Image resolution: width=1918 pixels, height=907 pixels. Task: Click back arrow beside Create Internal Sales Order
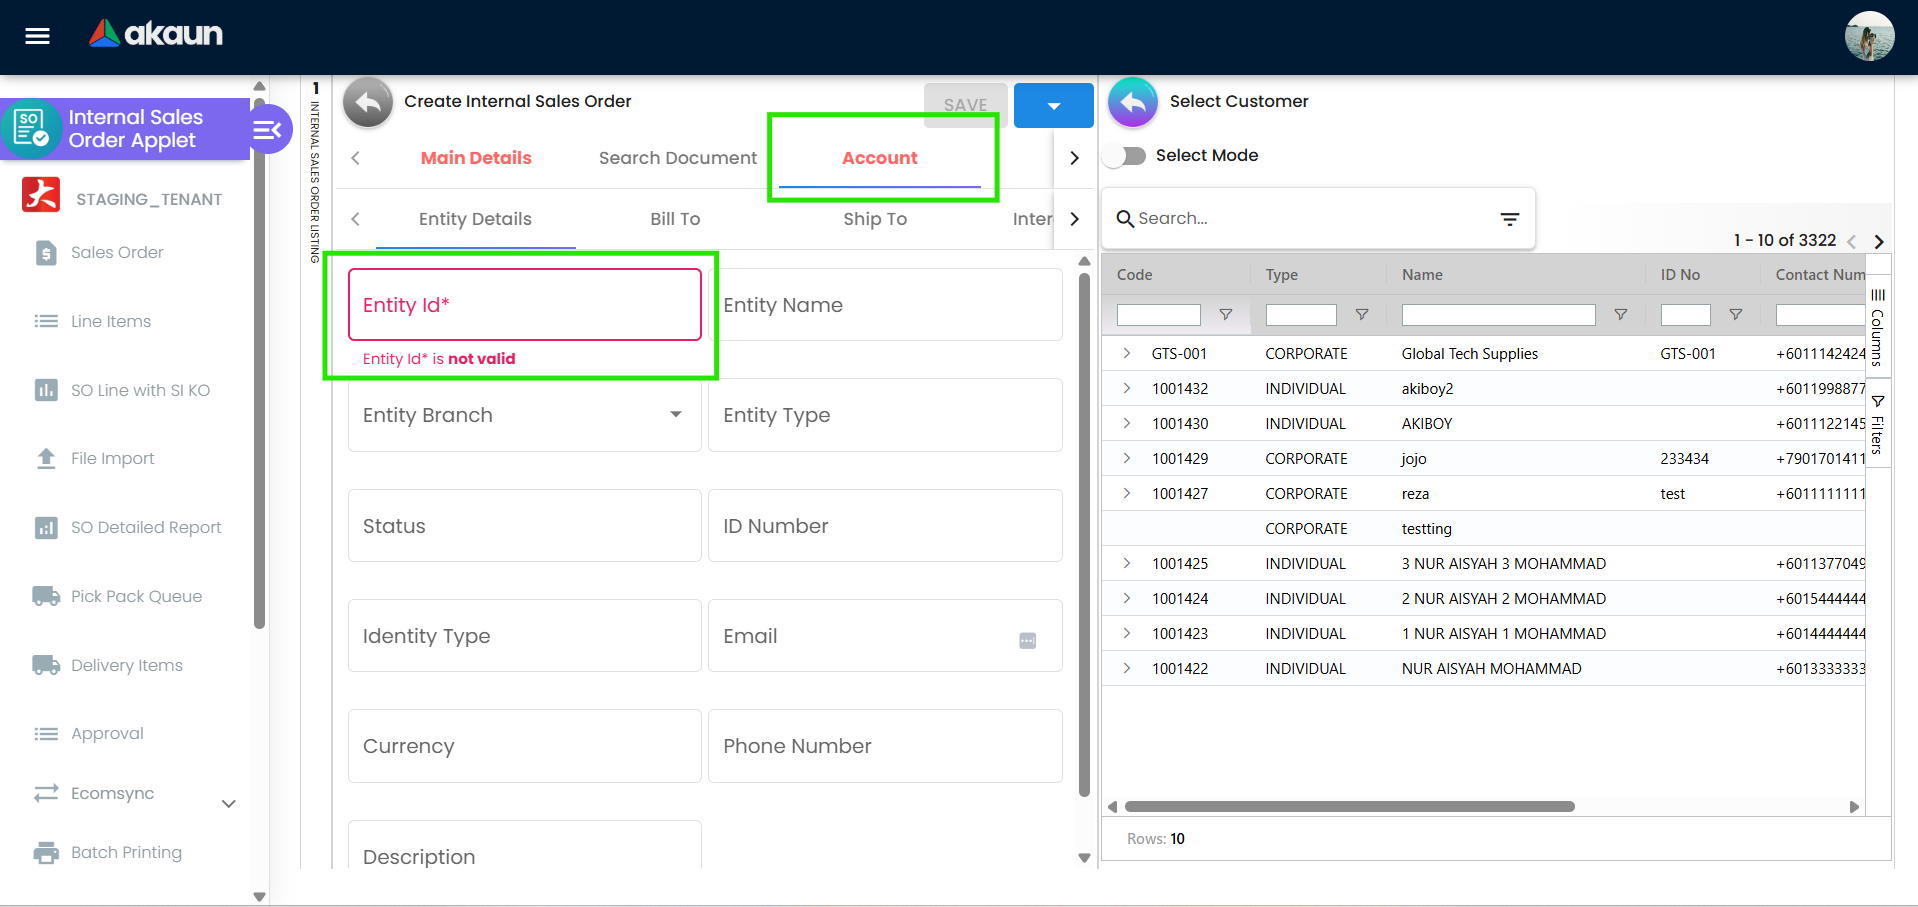tap(368, 102)
